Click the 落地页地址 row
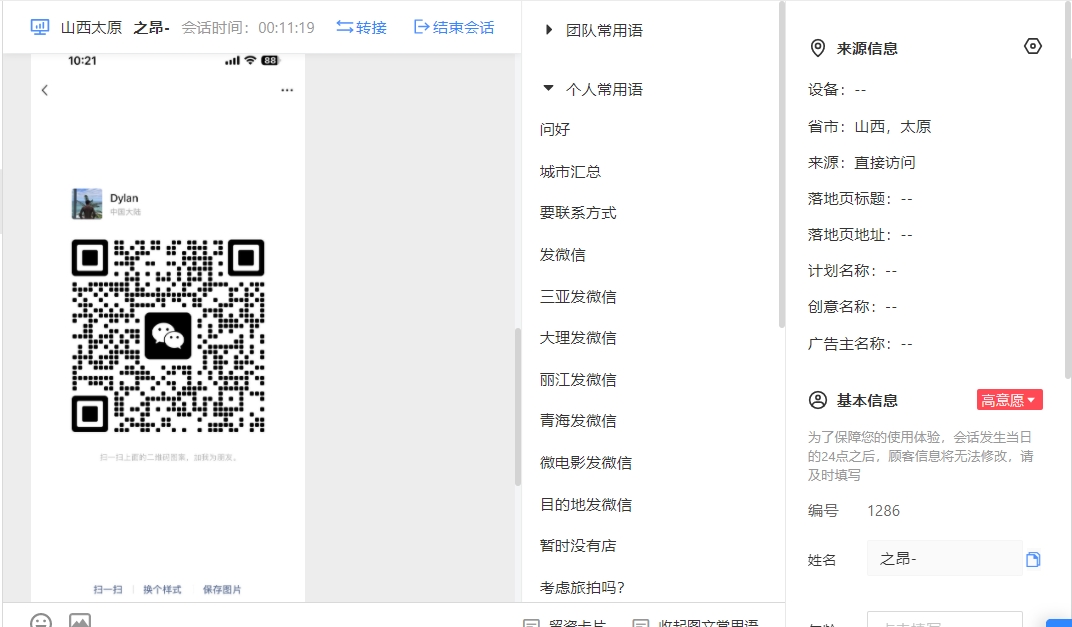This screenshot has height=627, width=1072. point(860,235)
